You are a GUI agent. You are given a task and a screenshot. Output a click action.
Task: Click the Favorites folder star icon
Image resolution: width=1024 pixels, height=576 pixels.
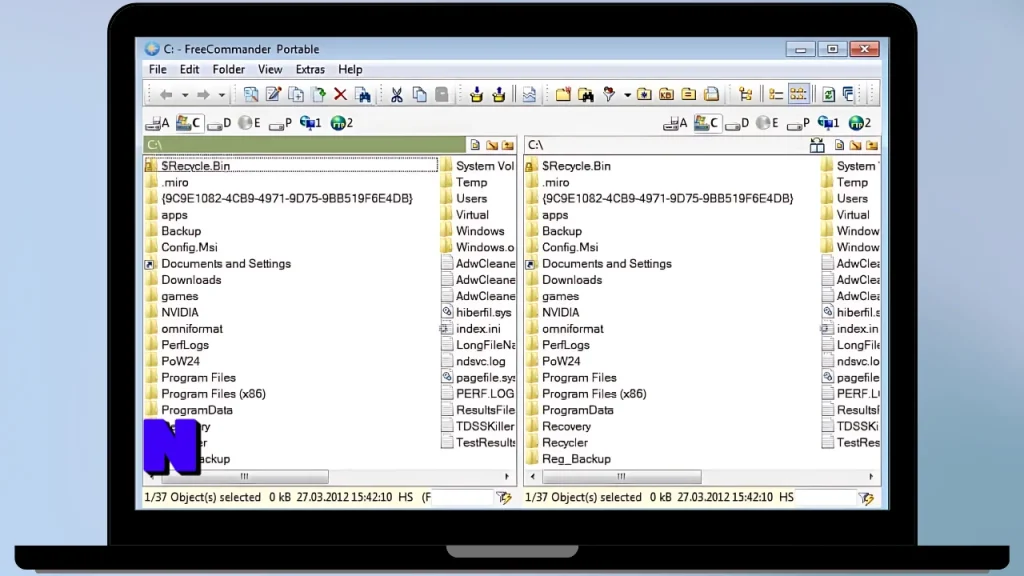pos(644,95)
